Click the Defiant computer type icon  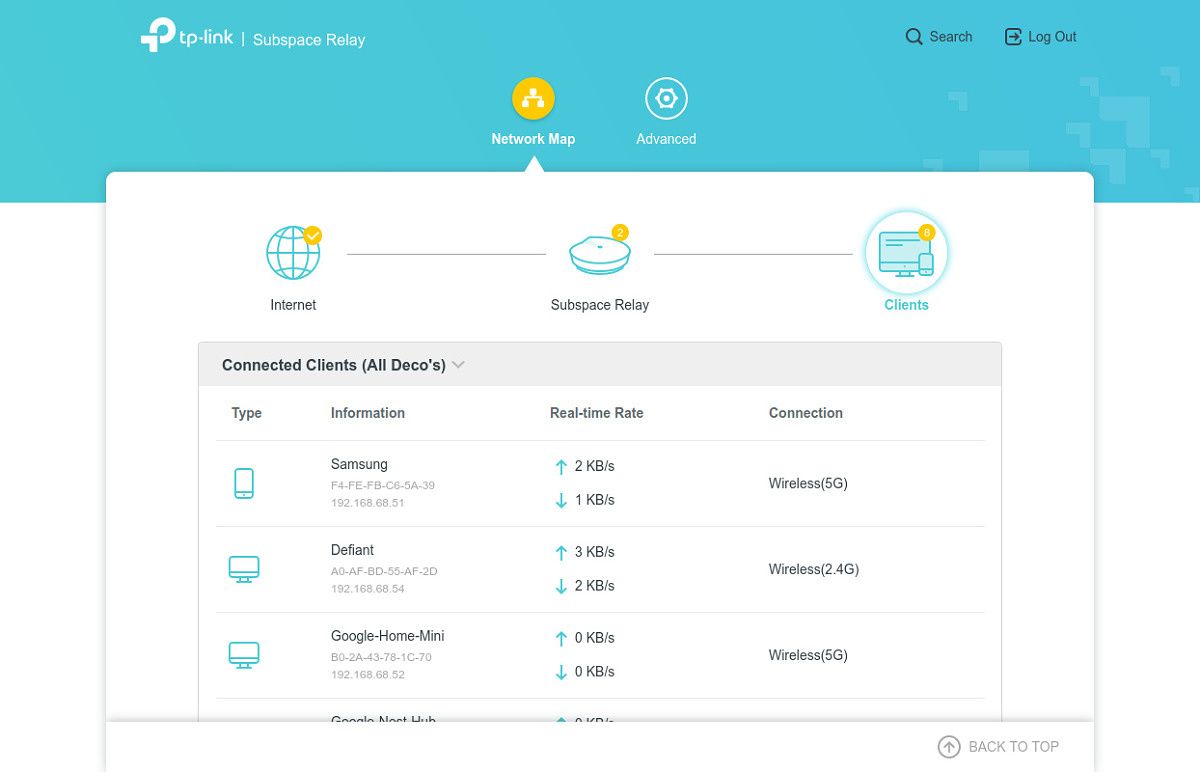point(244,569)
